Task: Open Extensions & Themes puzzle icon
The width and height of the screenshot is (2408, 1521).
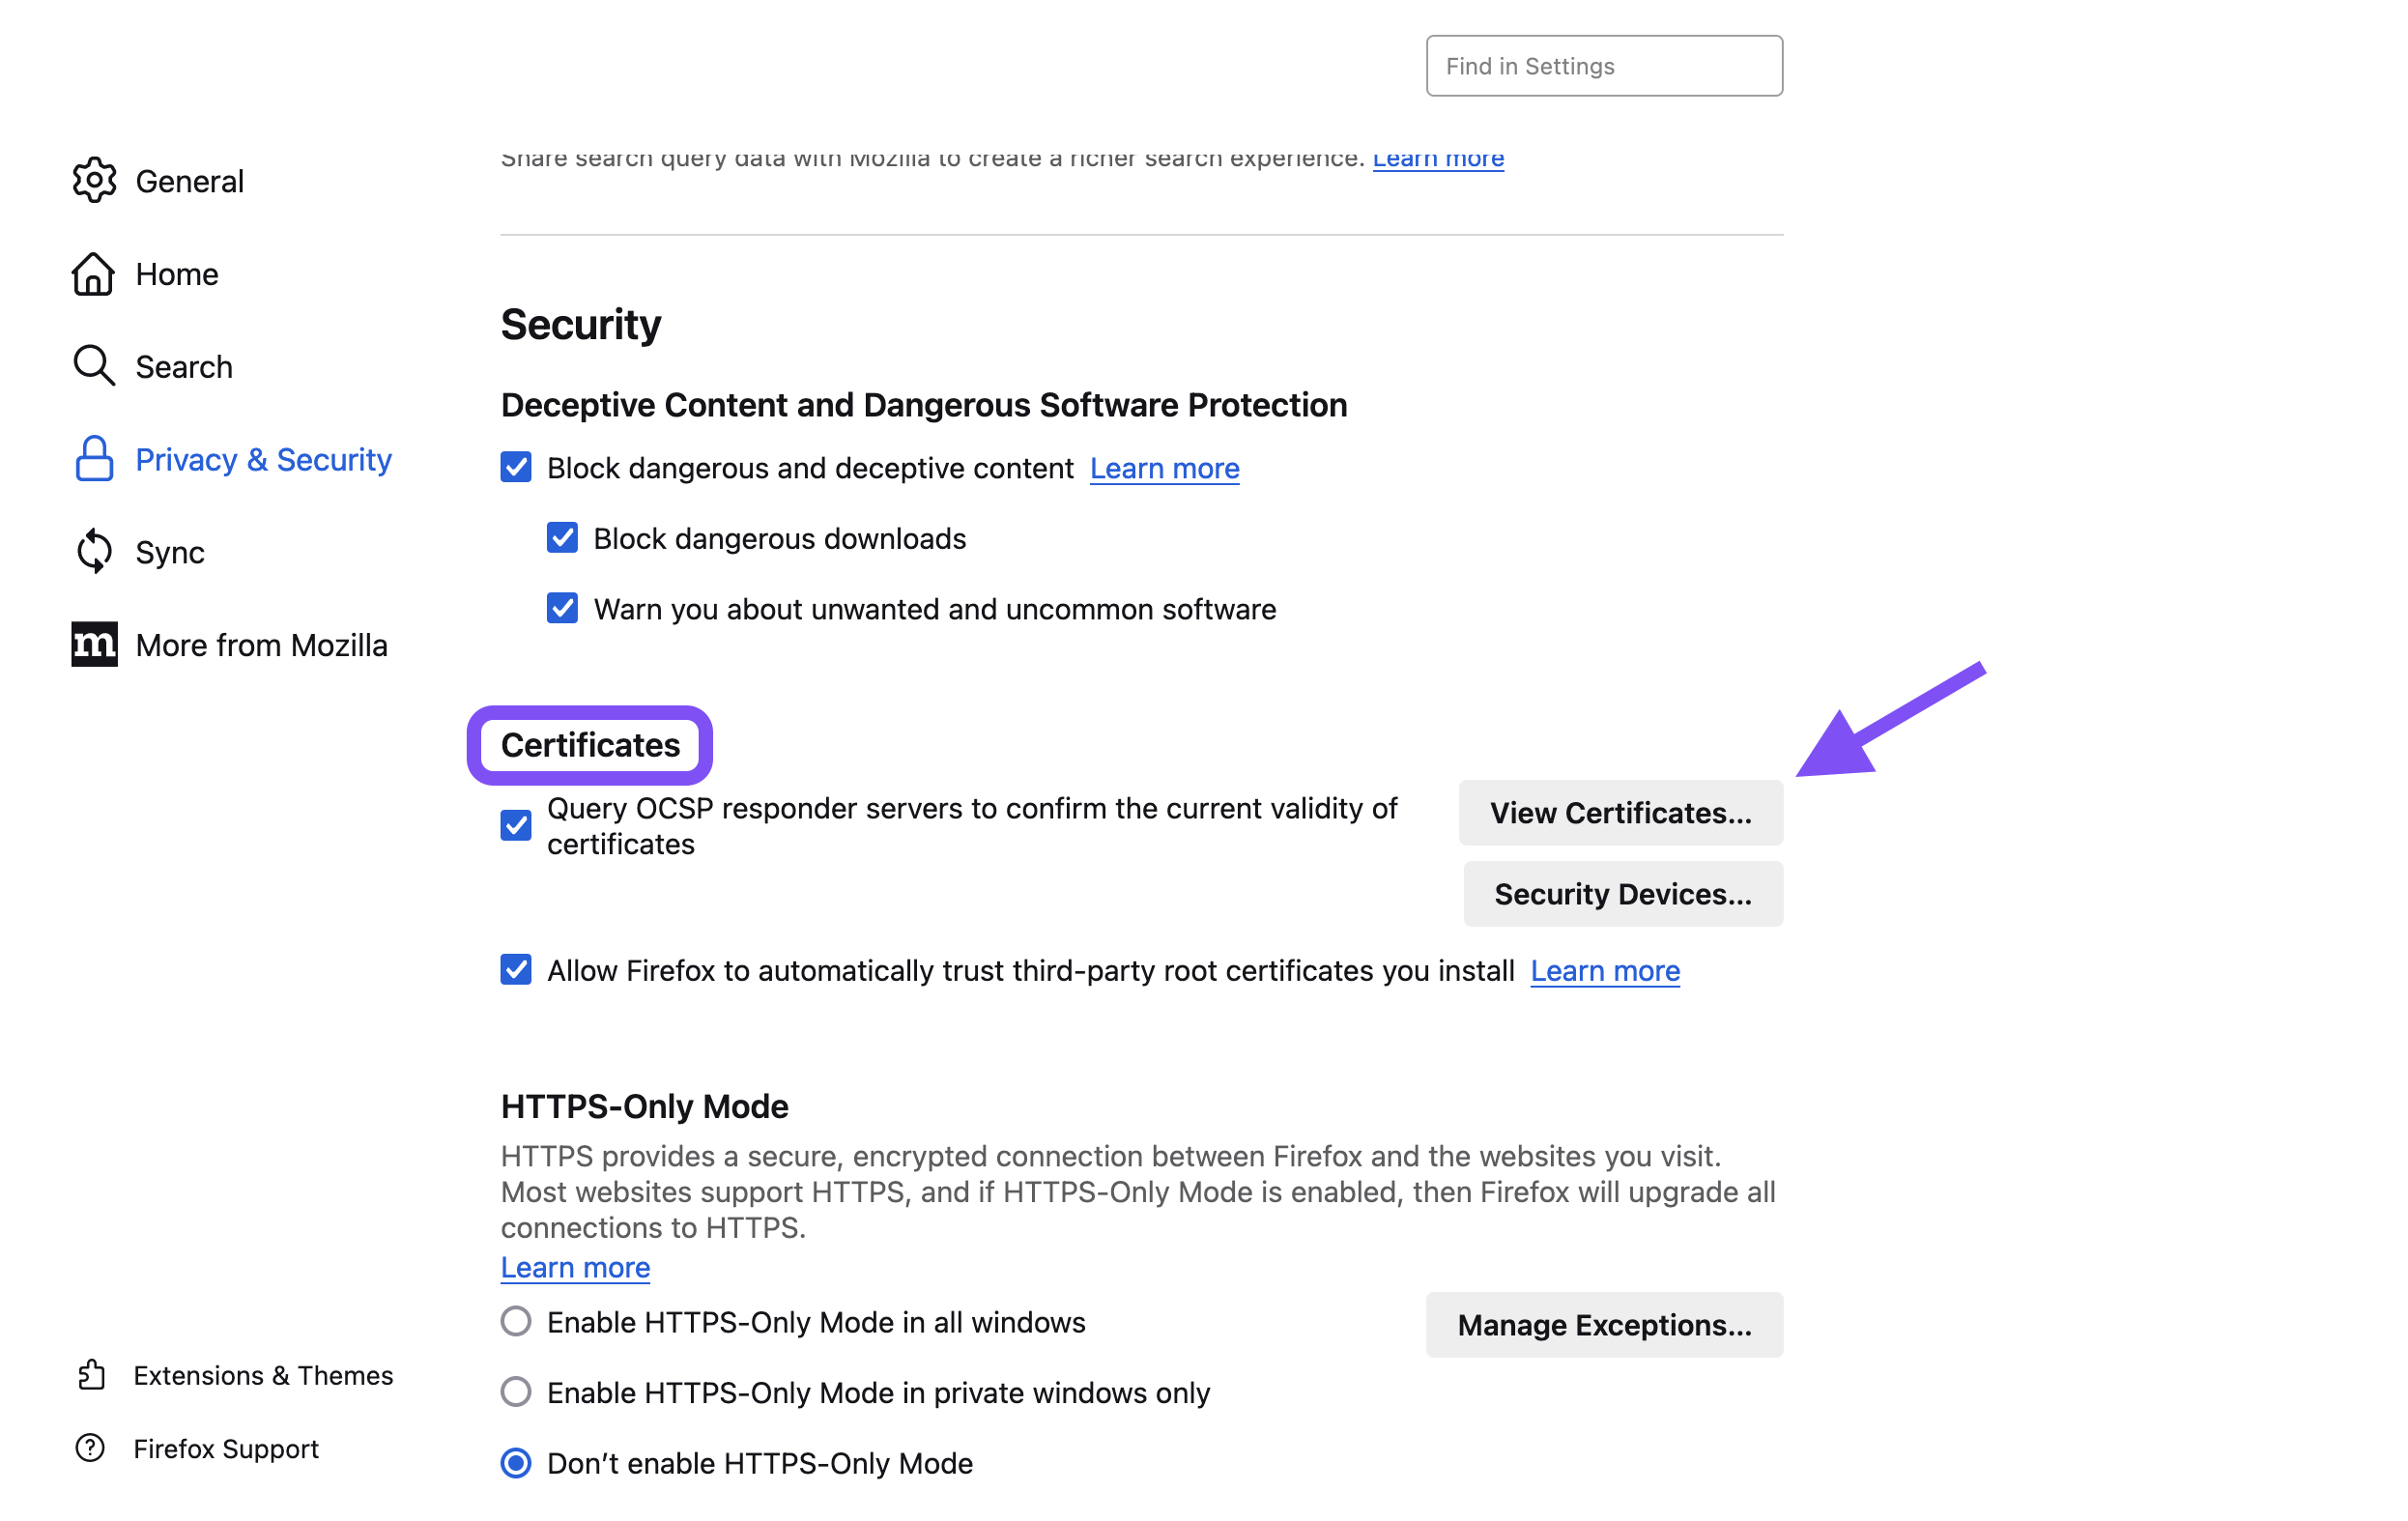Action: pyautogui.click(x=91, y=1375)
